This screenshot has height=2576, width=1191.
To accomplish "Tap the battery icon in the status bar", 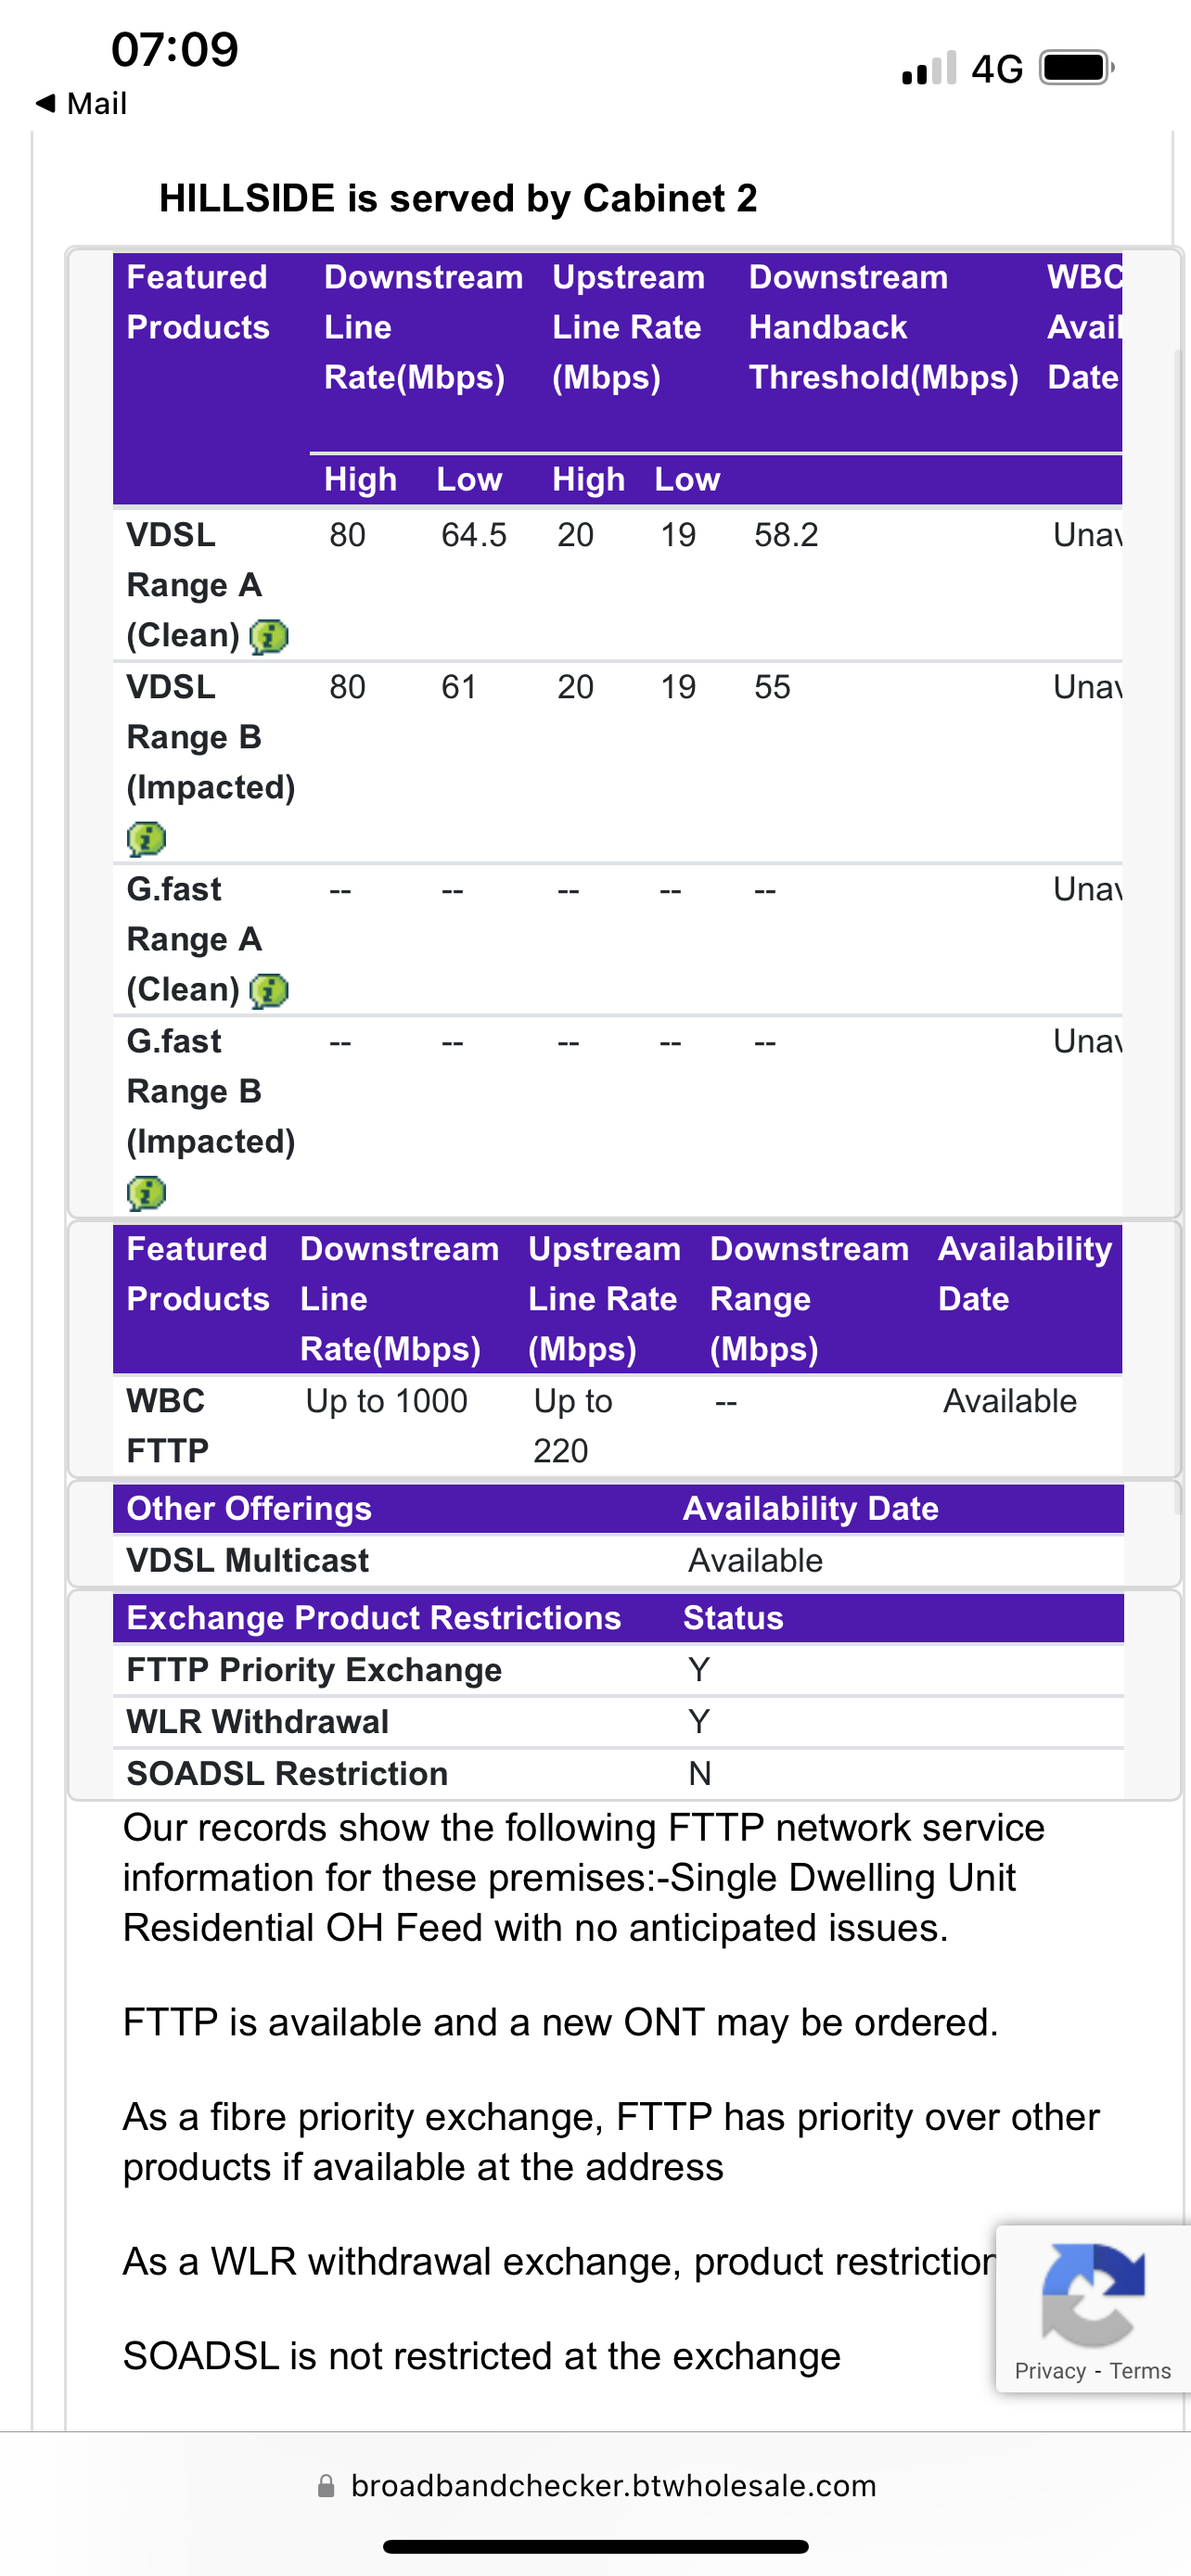I will tap(1076, 68).
